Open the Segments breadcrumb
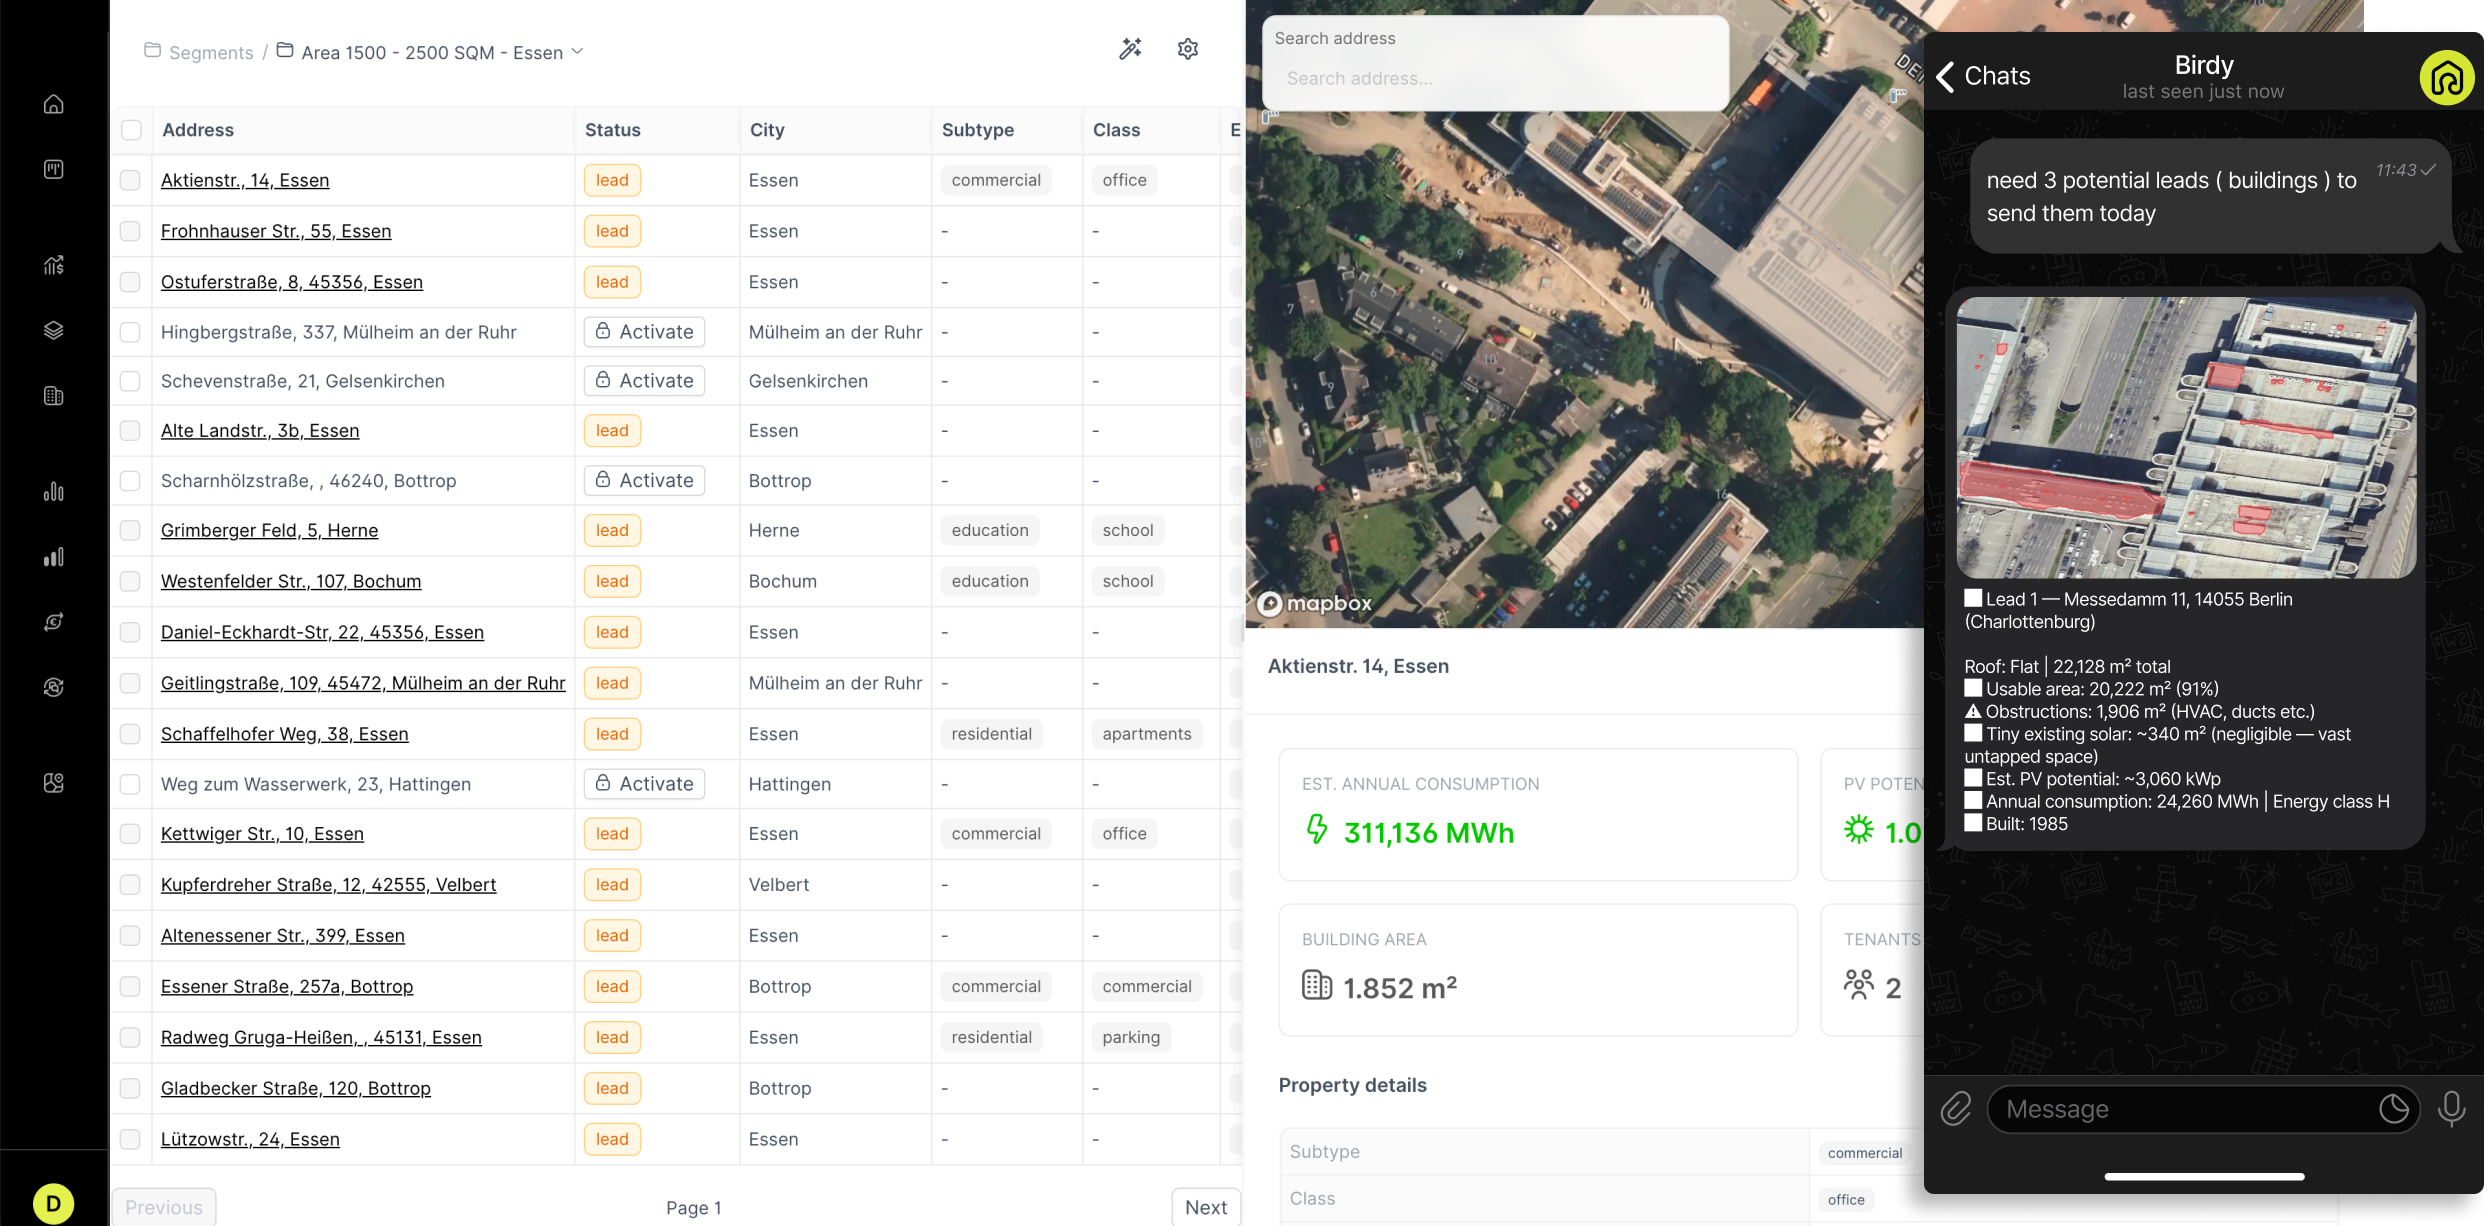Viewport: 2490px width, 1226px height. (x=210, y=52)
